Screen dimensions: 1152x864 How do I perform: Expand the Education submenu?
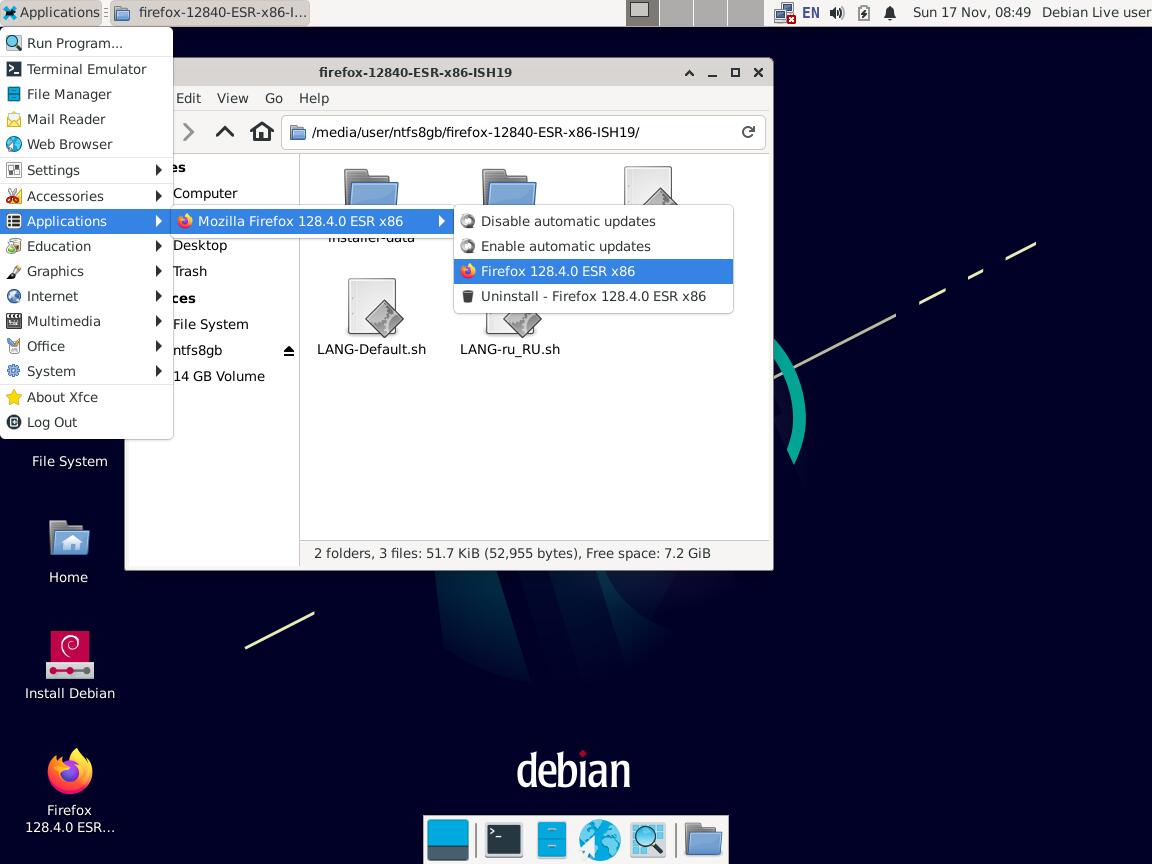87,246
